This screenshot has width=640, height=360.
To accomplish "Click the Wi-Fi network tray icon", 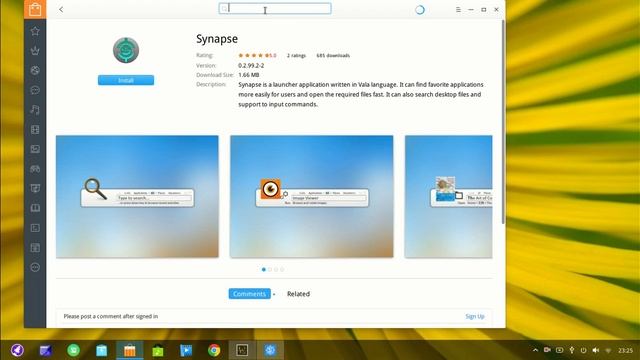I will point(608,350).
